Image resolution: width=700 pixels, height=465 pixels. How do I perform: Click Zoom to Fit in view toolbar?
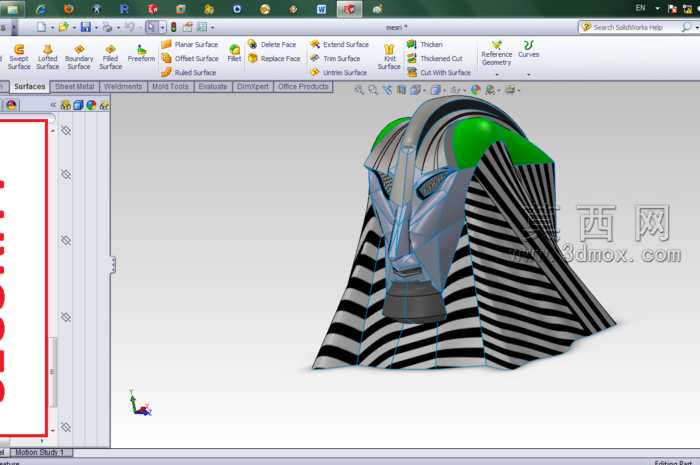pyautogui.click(x=359, y=90)
